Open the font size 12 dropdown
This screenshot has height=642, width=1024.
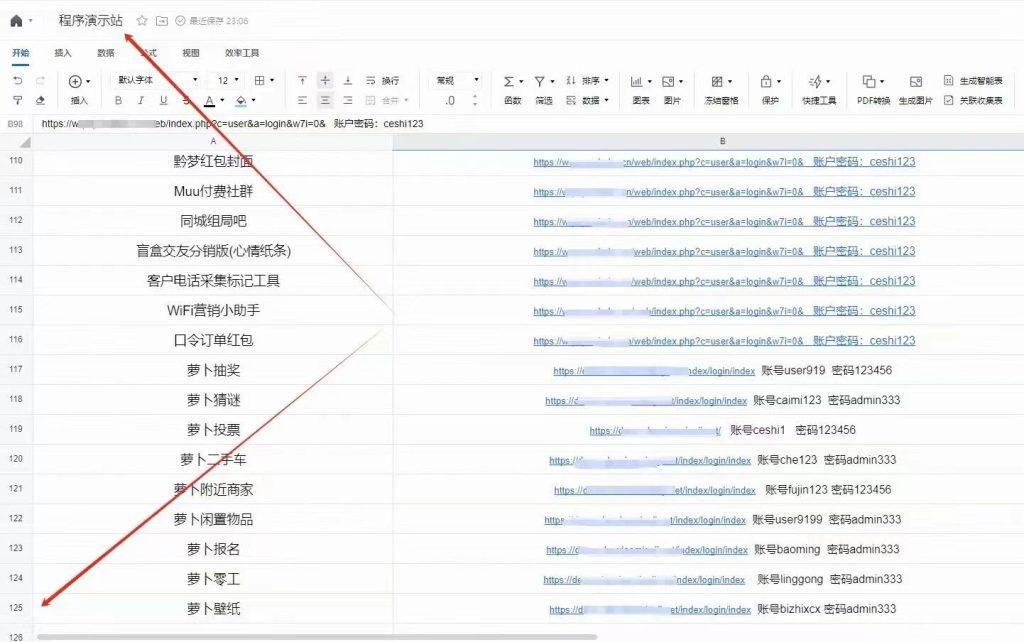[227, 80]
